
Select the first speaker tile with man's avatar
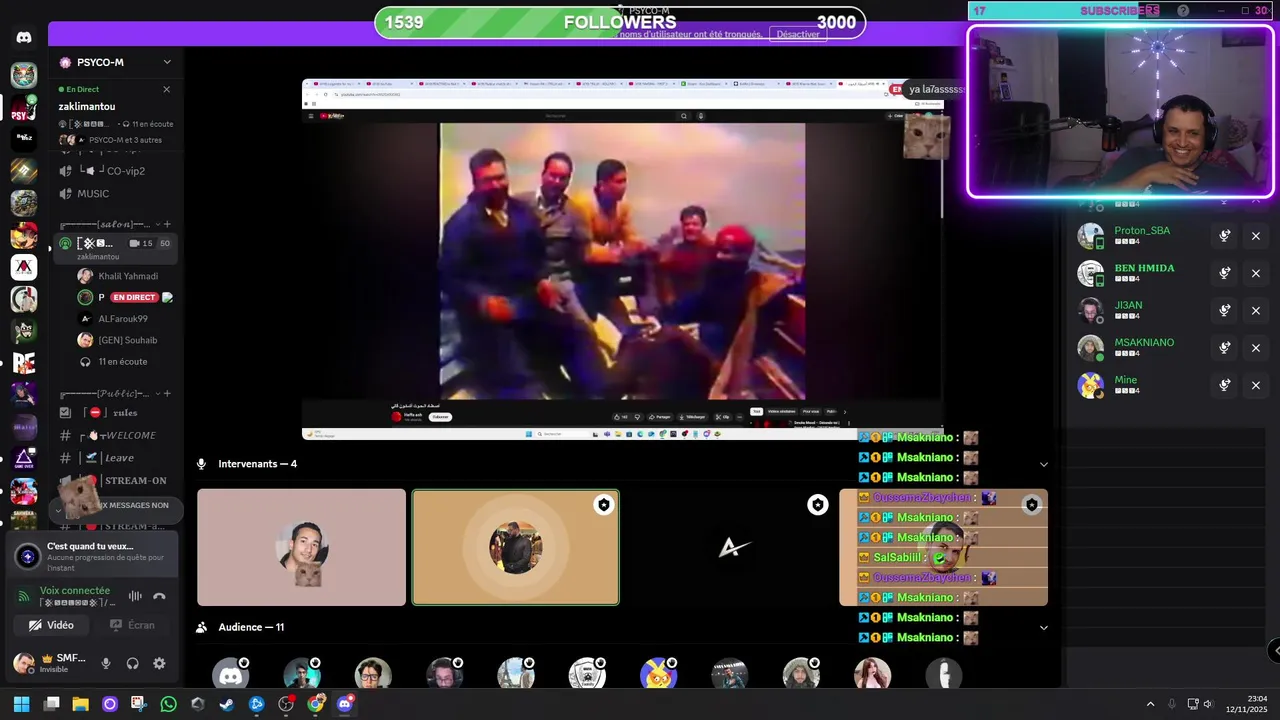point(302,547)
